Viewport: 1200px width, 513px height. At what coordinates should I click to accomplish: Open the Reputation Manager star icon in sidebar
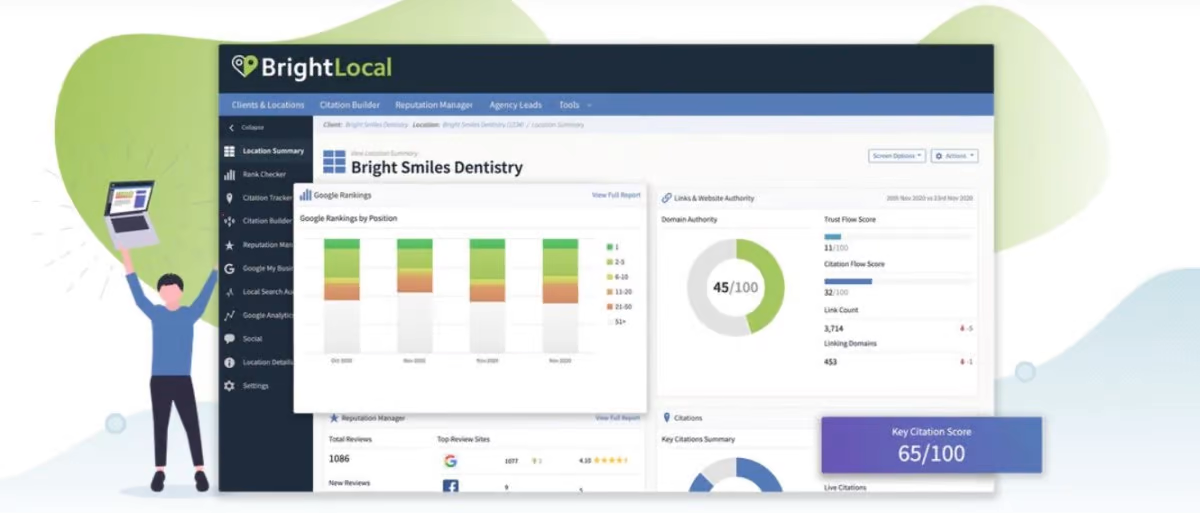[230, 245]
